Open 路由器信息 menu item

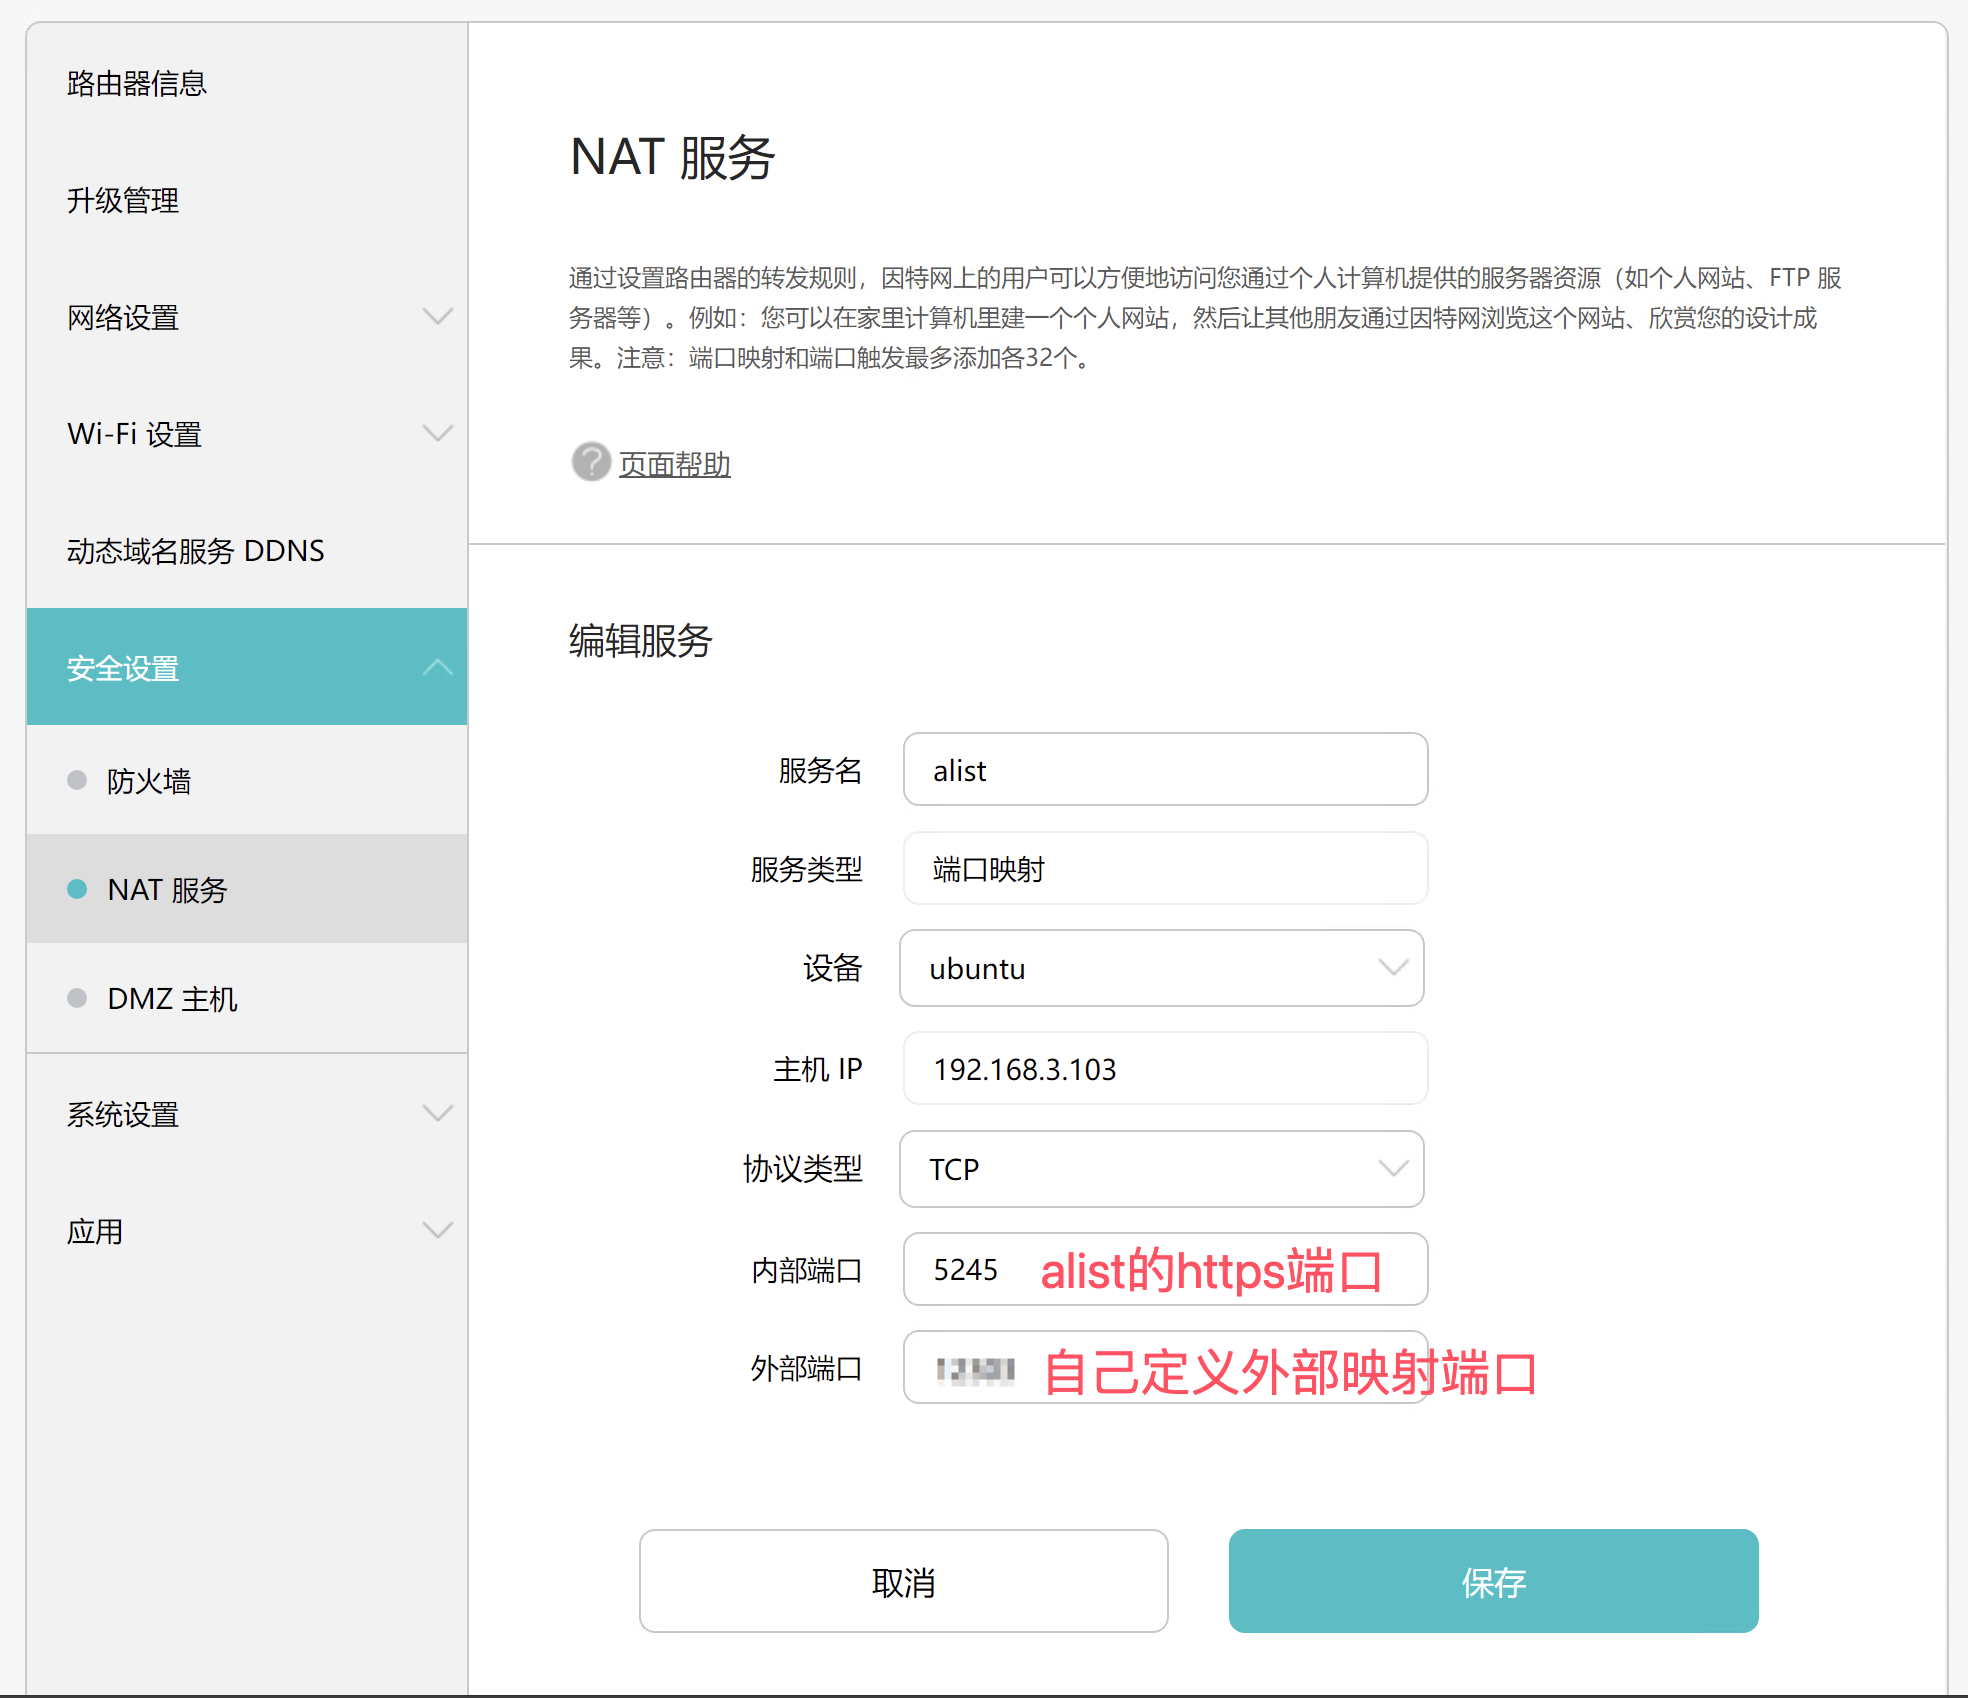tap(137, 84)
